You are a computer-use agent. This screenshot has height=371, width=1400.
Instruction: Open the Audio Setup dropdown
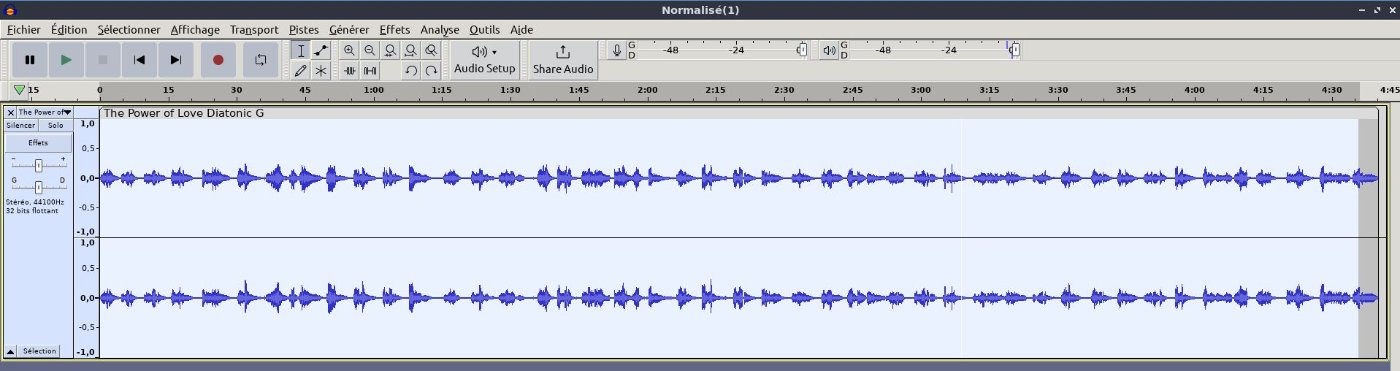[x=485, y=60]
